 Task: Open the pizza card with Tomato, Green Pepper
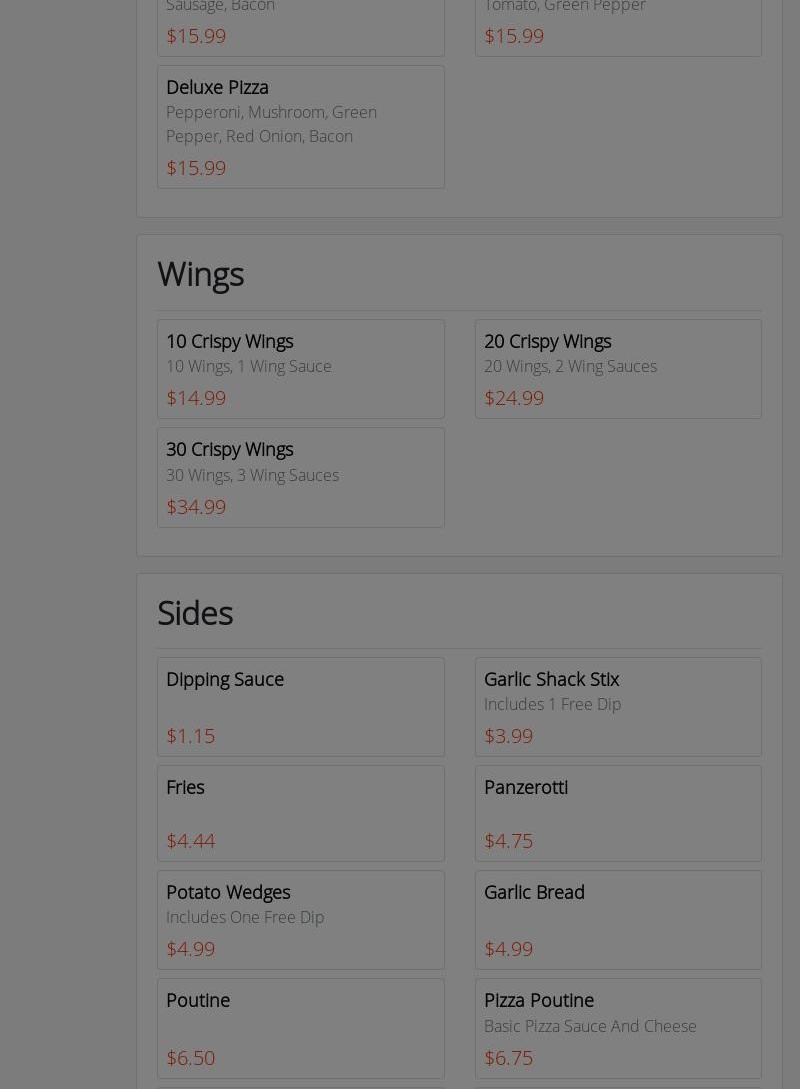(617, 25)
